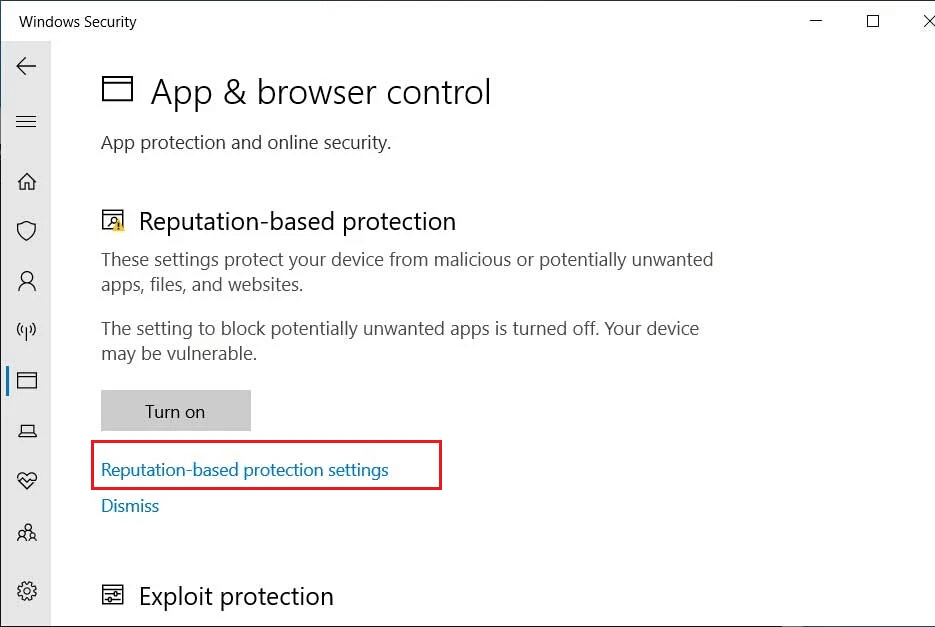Open Device security laptop icon
This screenshot has height=627, width=935.
[27, 431]
